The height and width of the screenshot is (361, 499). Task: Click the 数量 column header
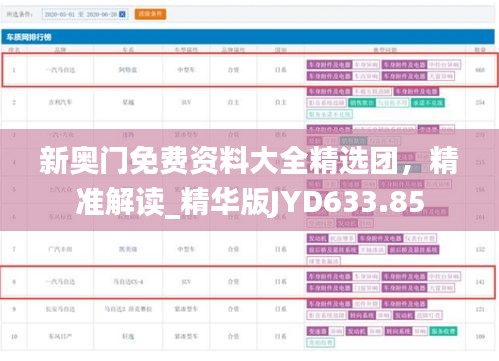480,50
